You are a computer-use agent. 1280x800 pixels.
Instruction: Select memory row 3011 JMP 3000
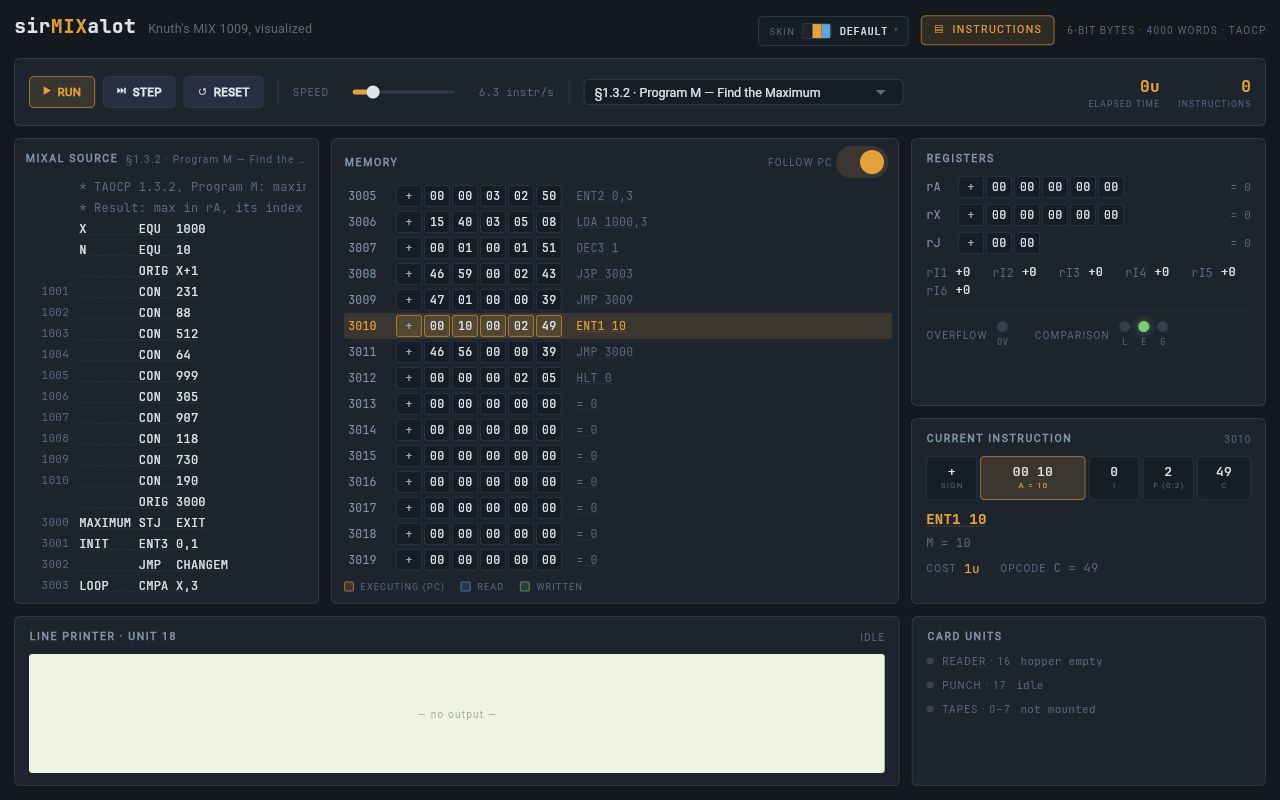[x=618, y=352]
